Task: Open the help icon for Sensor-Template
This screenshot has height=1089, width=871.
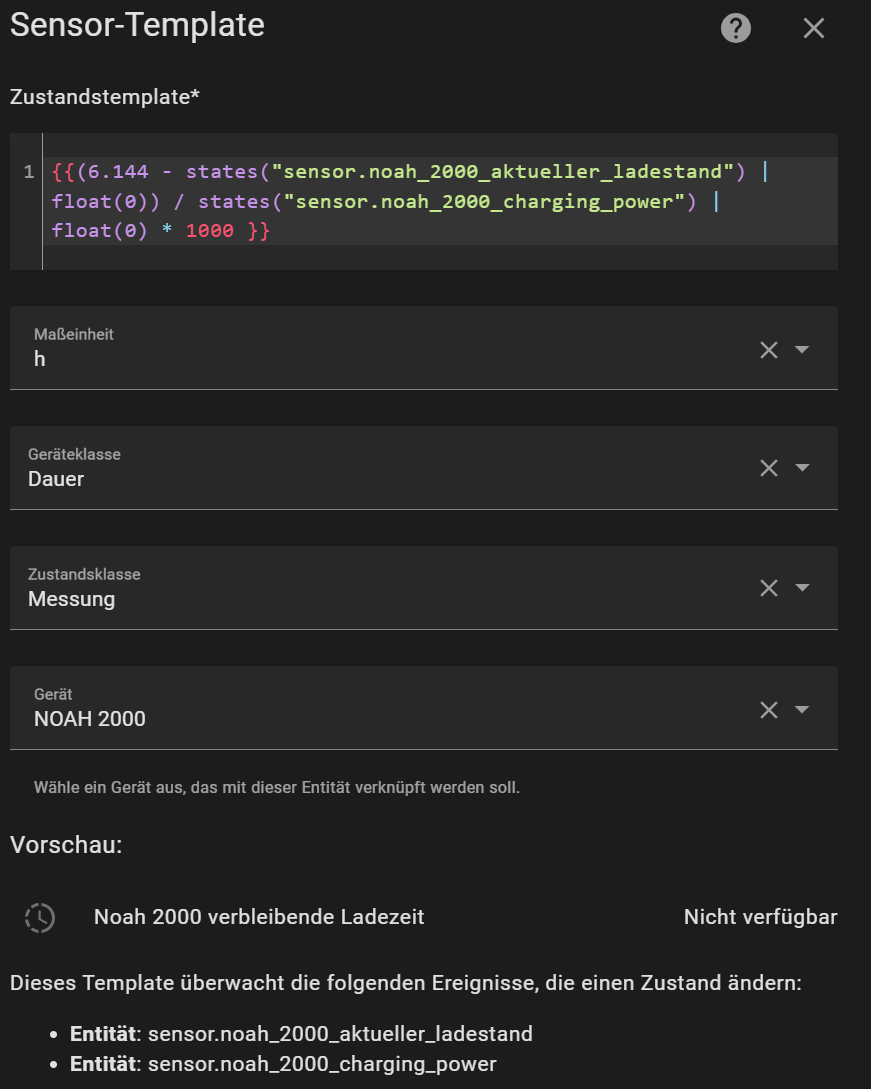Action: [736, 28]
